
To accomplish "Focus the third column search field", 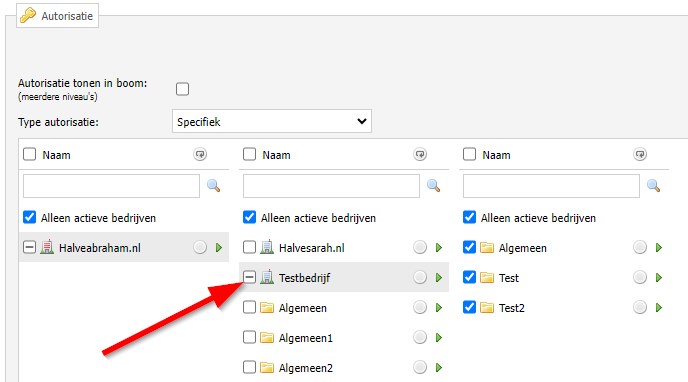I will (x=551, y=186).
